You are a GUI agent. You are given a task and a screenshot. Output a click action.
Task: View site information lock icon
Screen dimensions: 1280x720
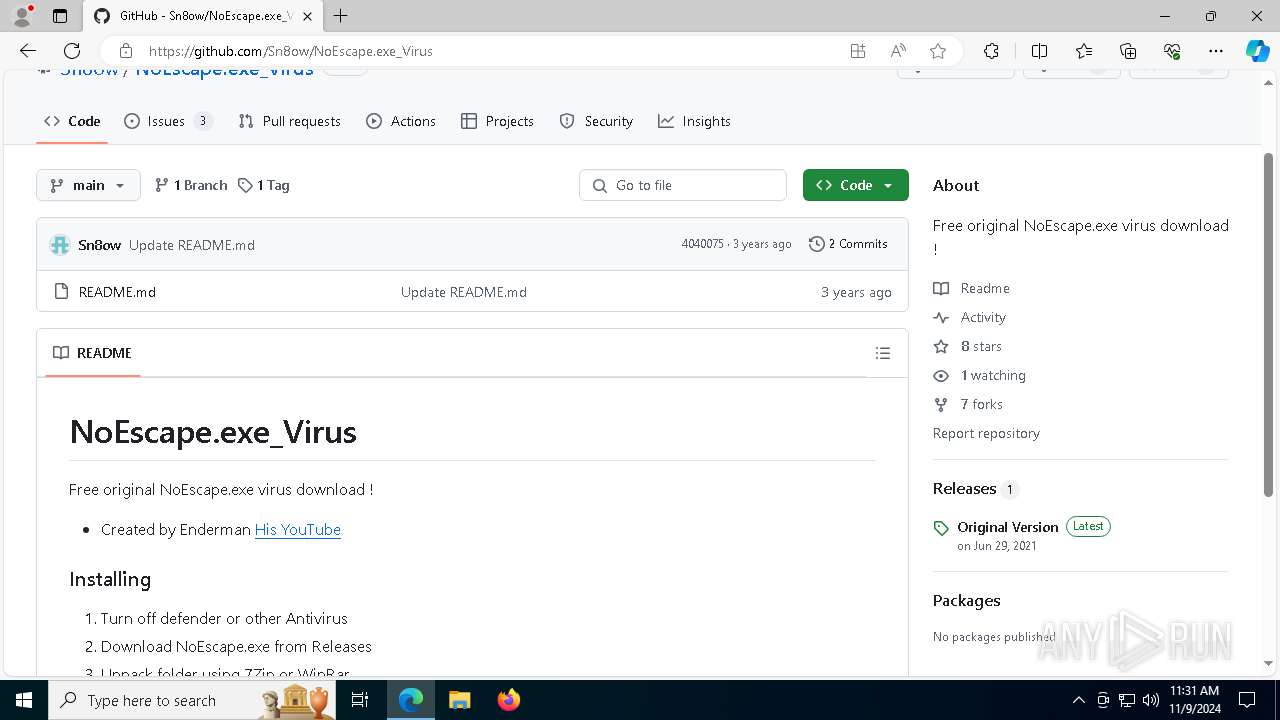[126, 51]
